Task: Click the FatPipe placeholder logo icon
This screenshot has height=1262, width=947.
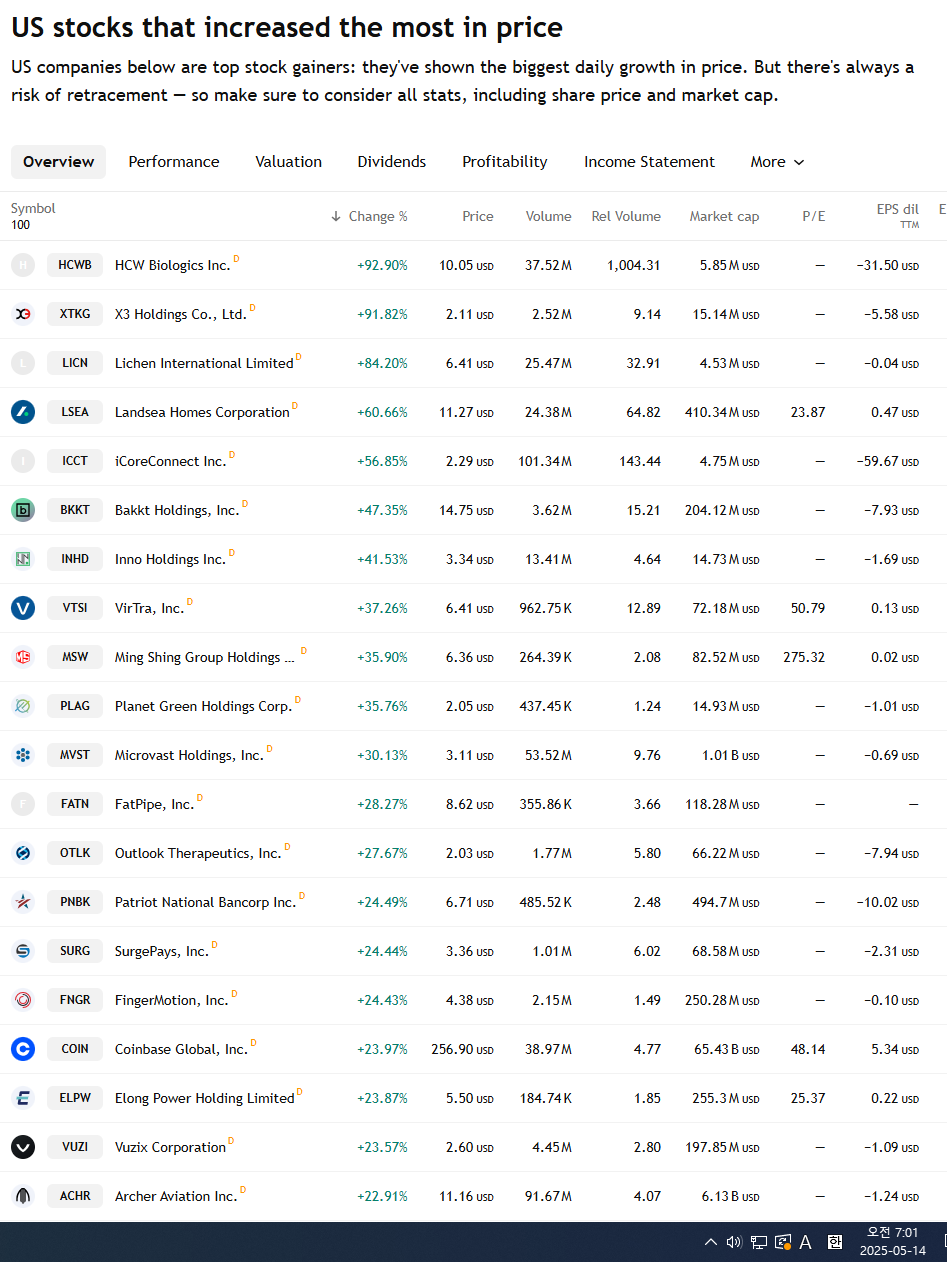Action: pyautogui.click(x=23, y=804)
